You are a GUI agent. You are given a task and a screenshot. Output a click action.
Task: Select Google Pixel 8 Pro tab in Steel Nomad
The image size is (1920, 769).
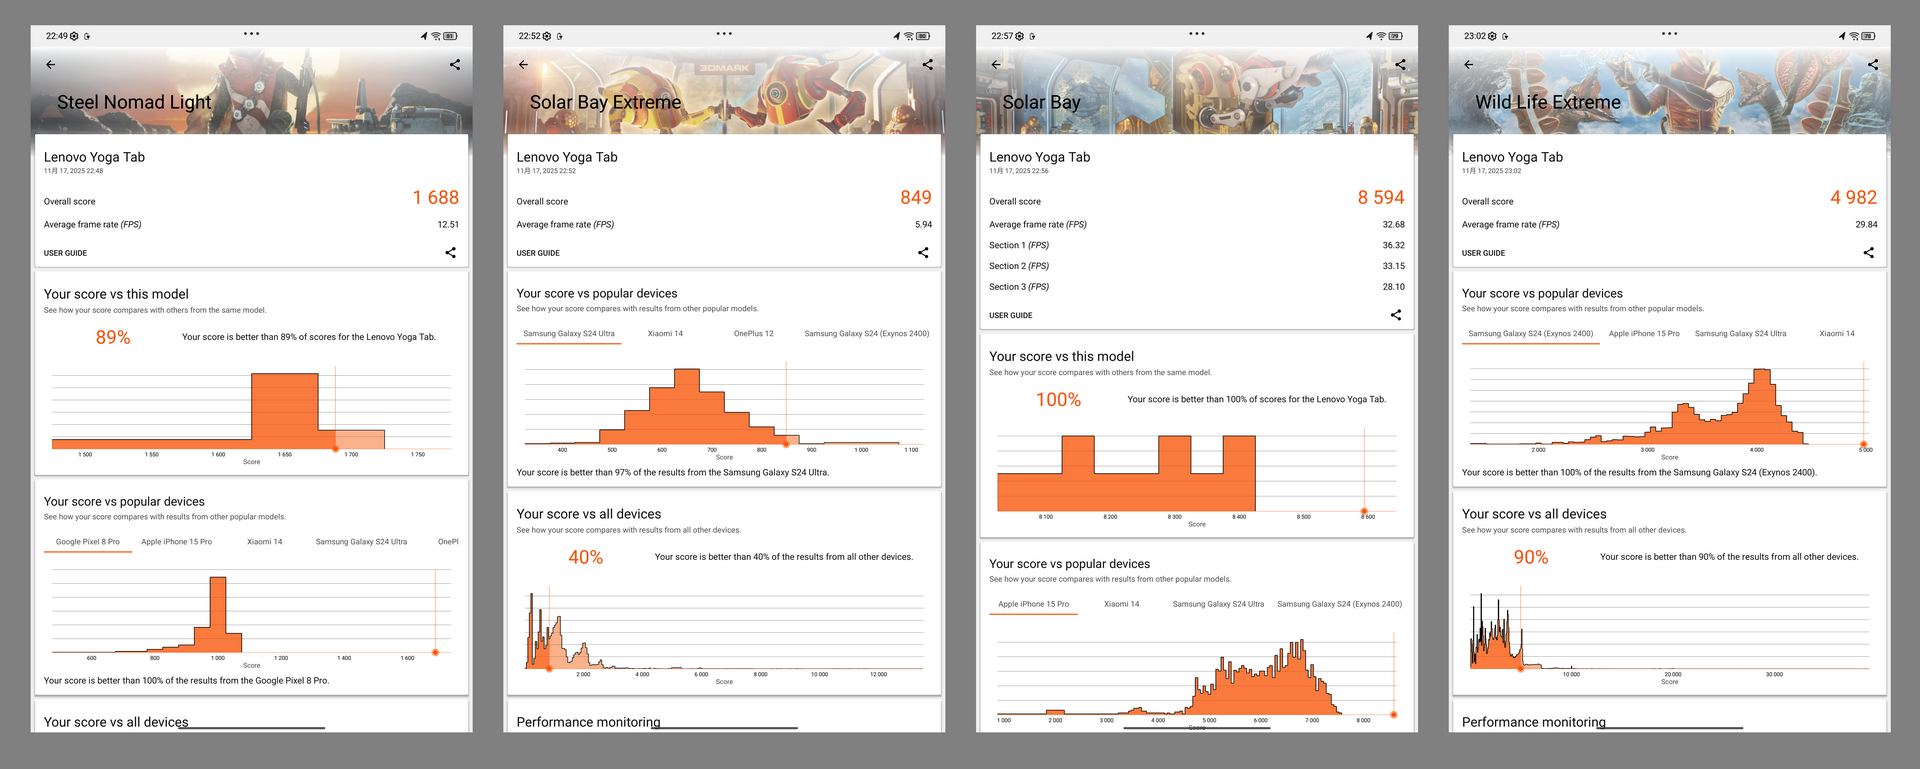(x=88, y=542)
